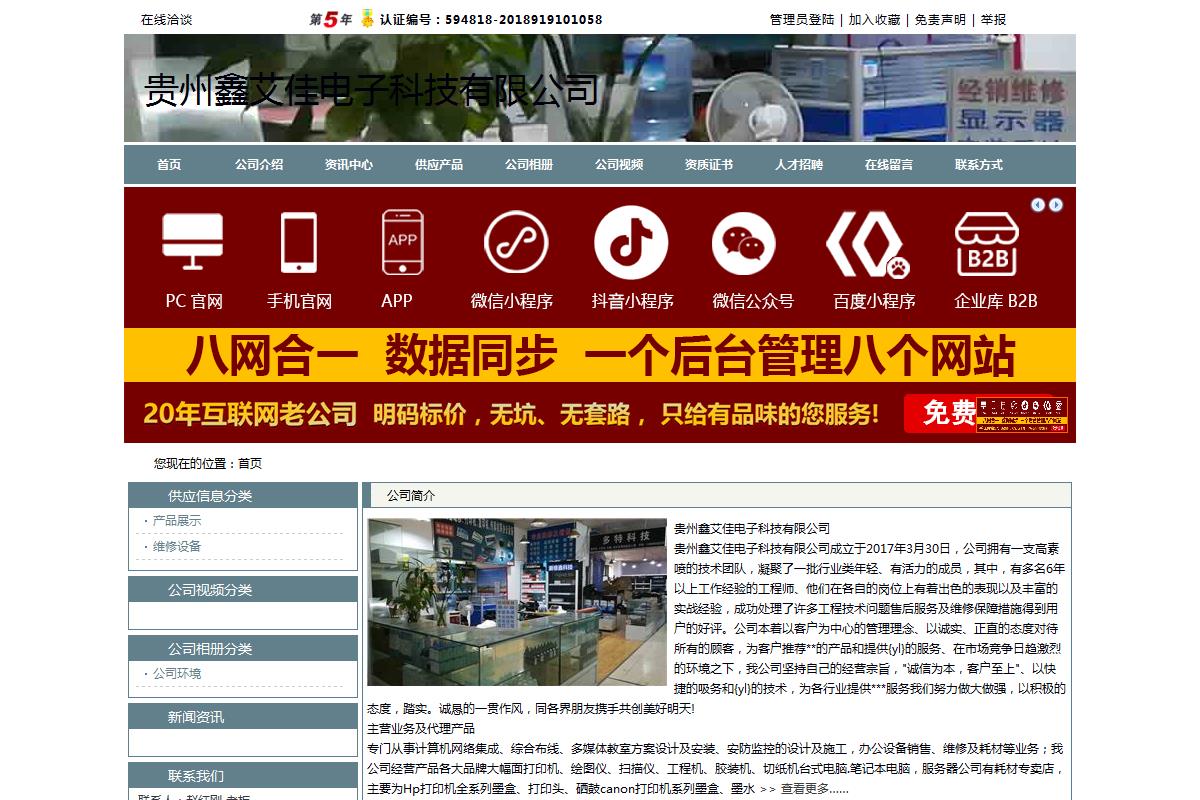This screenshot has width=1200, height=800.
Task: Open 产品展示 sidebar category
Action: (x=177, y=521)
